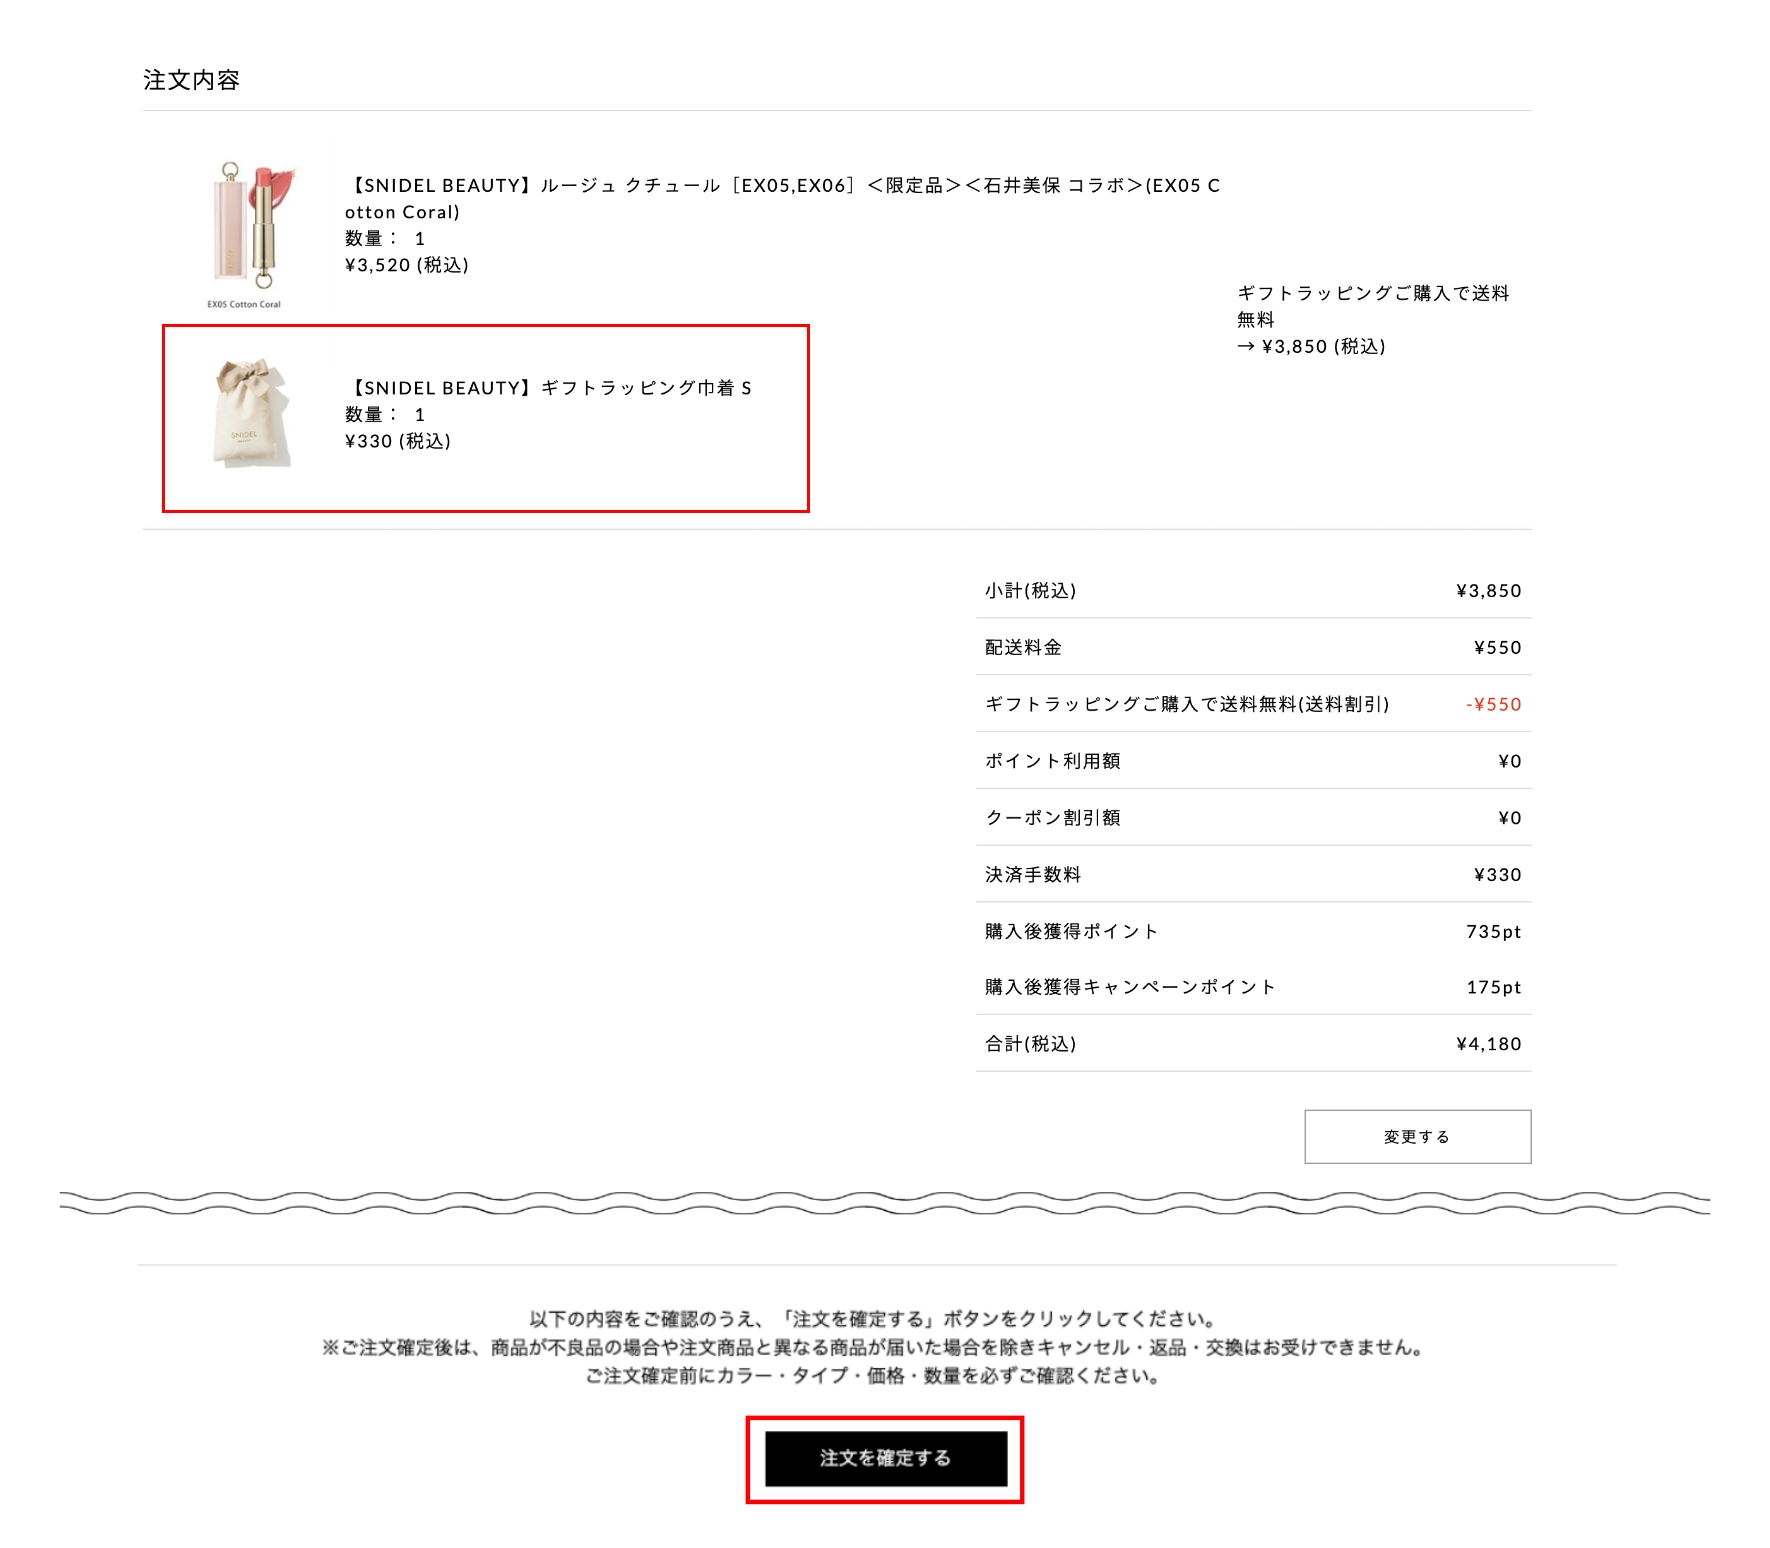
Task: Click the lipstick price ¥3,520 (税込)
Action: 407,265
